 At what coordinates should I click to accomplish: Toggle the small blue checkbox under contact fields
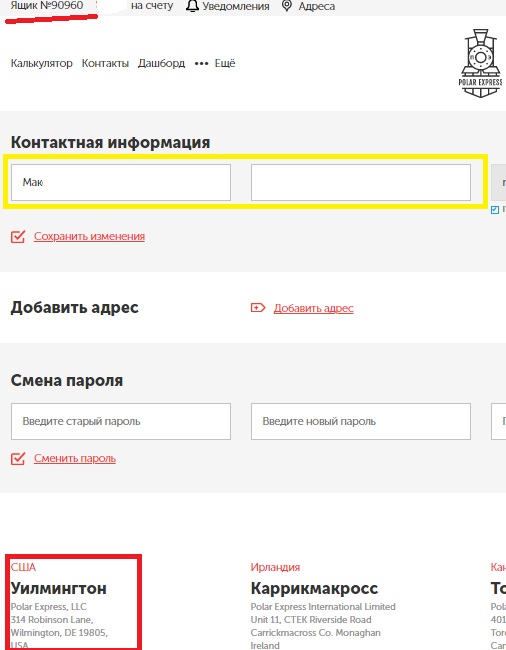pyautogui.click(x=495, y=210)
